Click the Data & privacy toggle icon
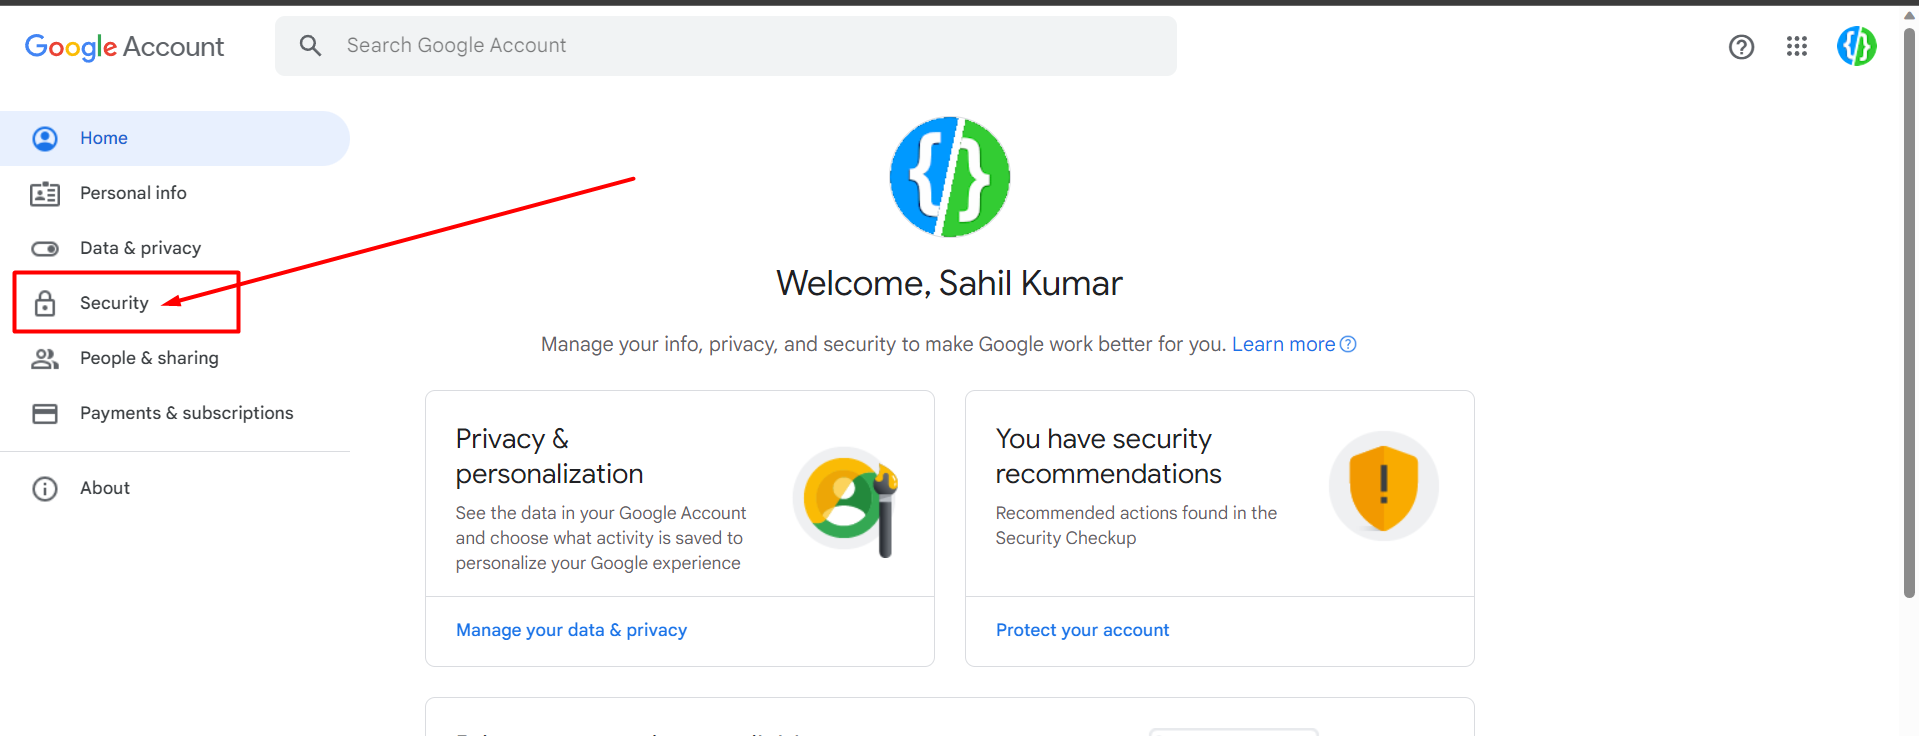Viewport: 1919px width, 736px height. tap(44, 248)
